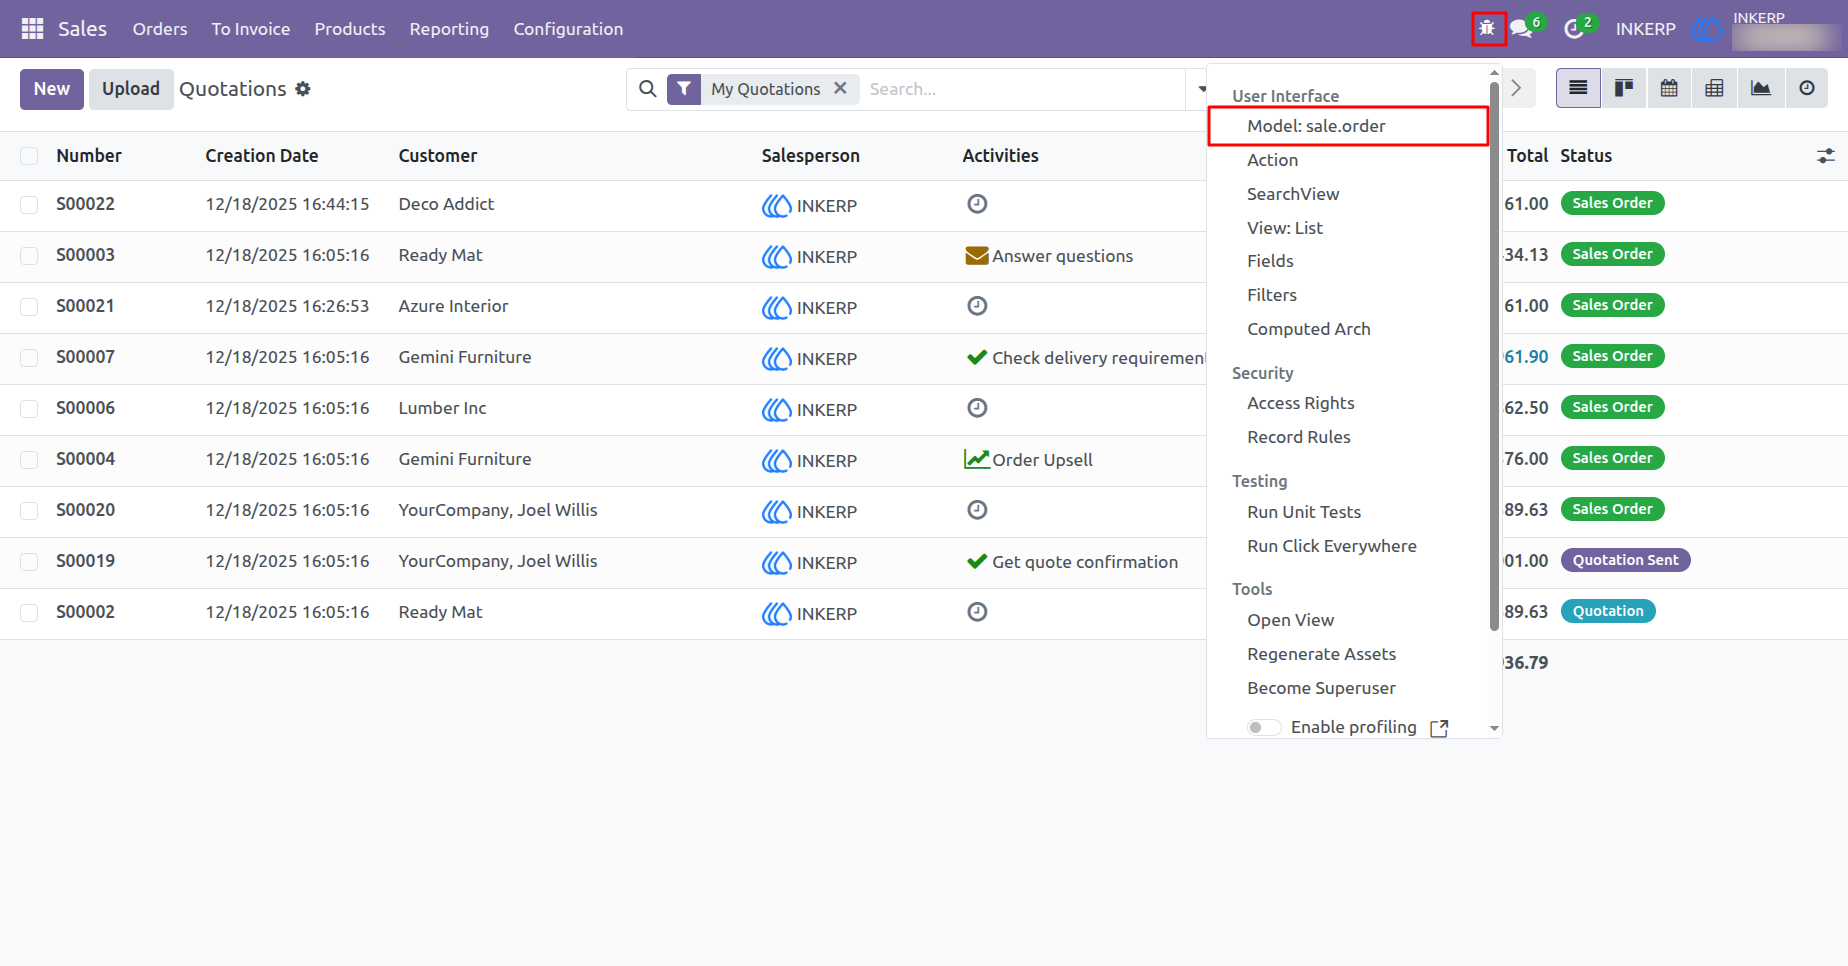Viewport: 1848px width, 966px height.
Task: Switch to Graph view
Action: [x=1760, y=88]
